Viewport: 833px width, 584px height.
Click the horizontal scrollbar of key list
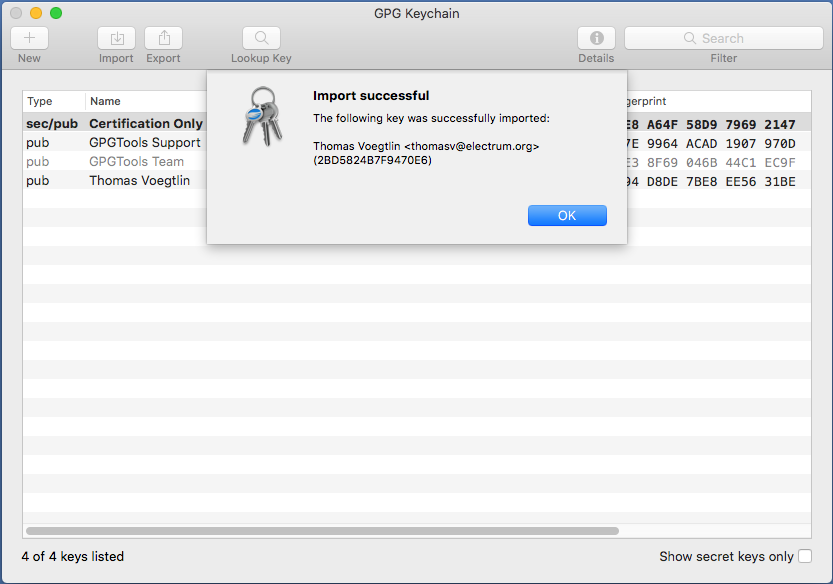point(322,531)
